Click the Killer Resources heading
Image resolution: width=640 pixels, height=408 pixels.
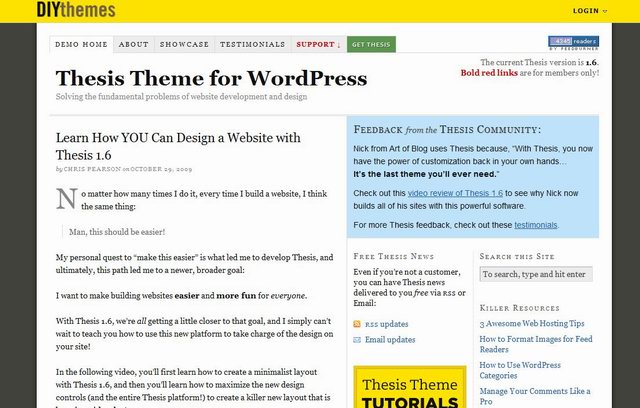520,308
